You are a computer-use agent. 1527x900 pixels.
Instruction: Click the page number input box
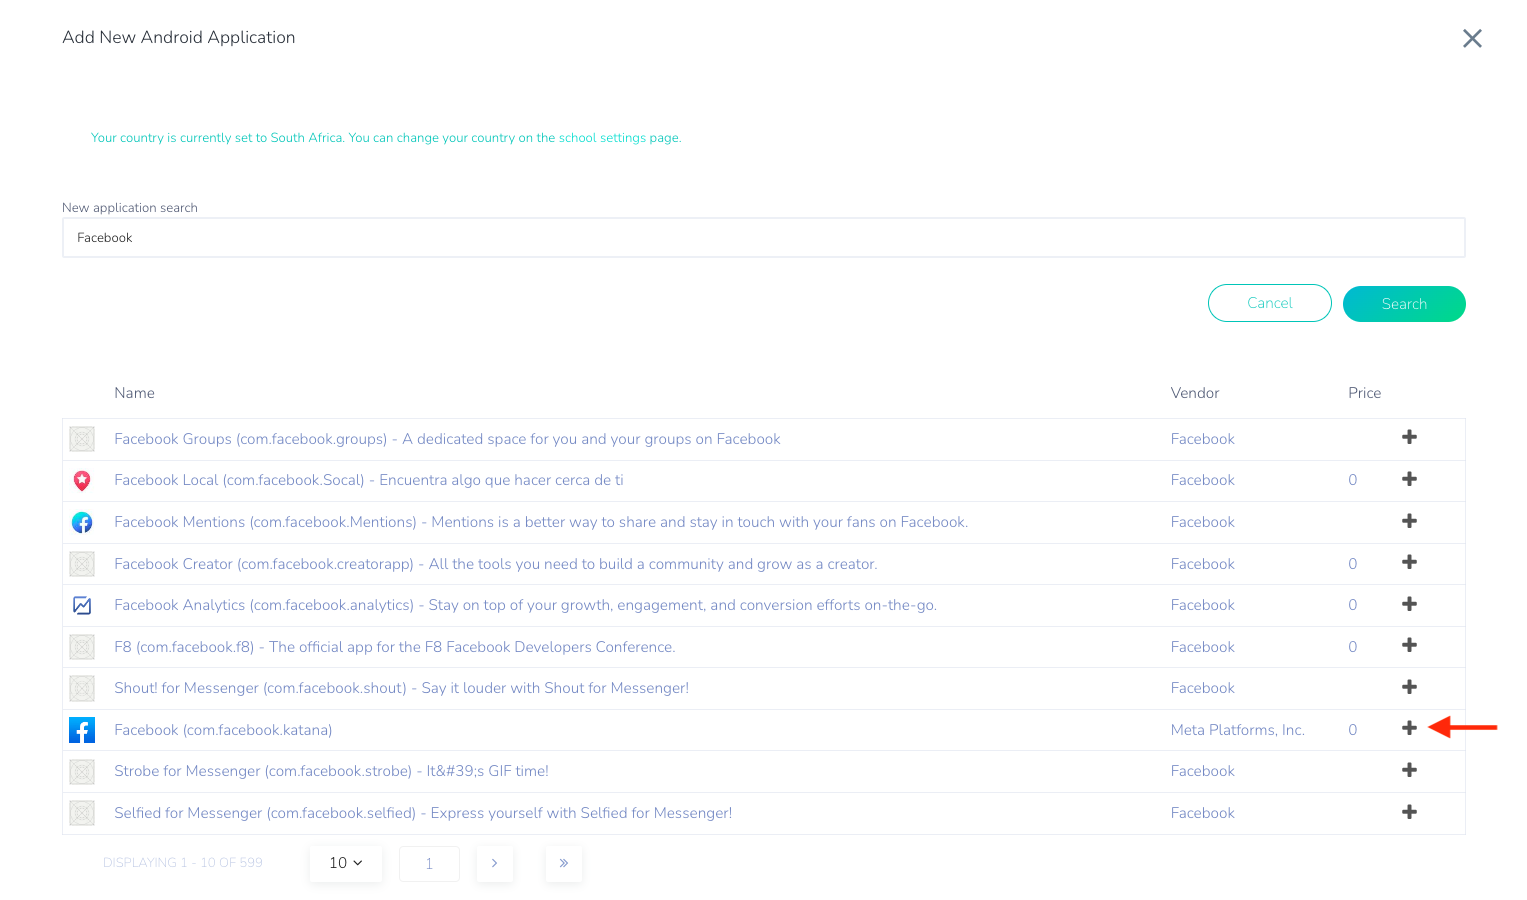click(x=429, y=863)
